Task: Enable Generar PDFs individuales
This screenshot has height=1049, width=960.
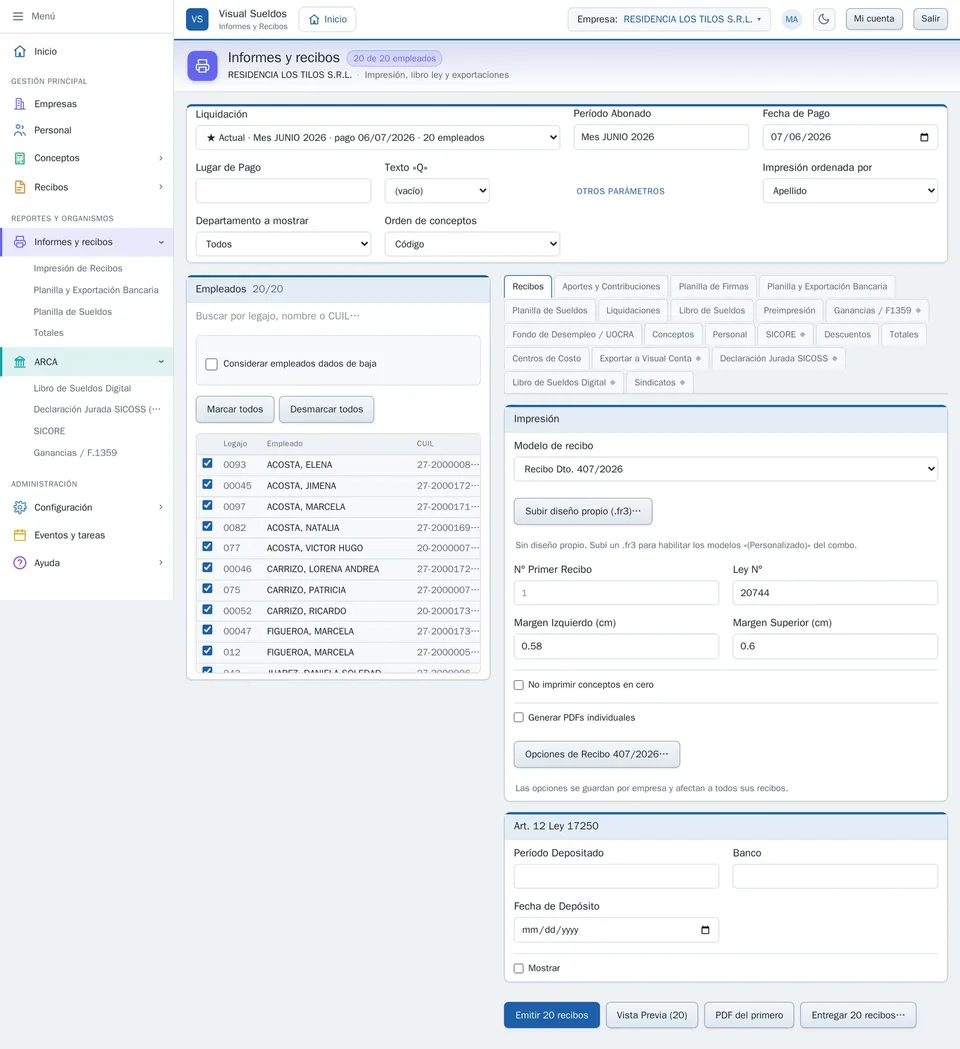Action: 518,718
